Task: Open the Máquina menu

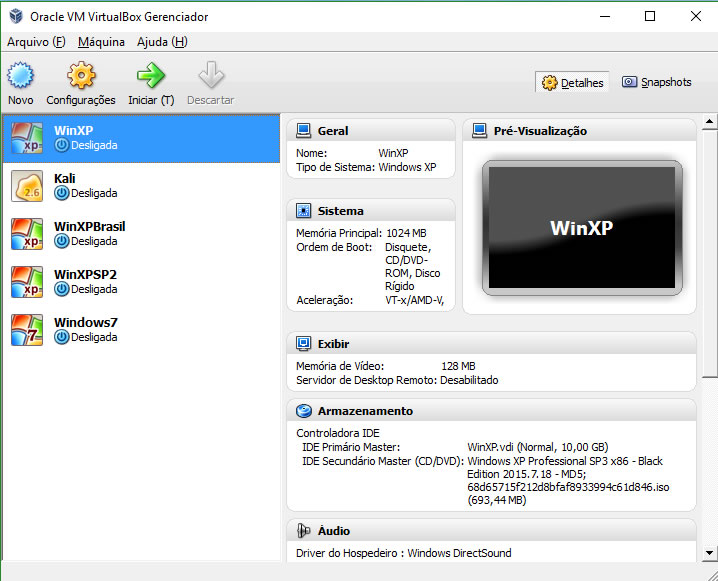Action: pyautogui.click(x=101, y=42)
